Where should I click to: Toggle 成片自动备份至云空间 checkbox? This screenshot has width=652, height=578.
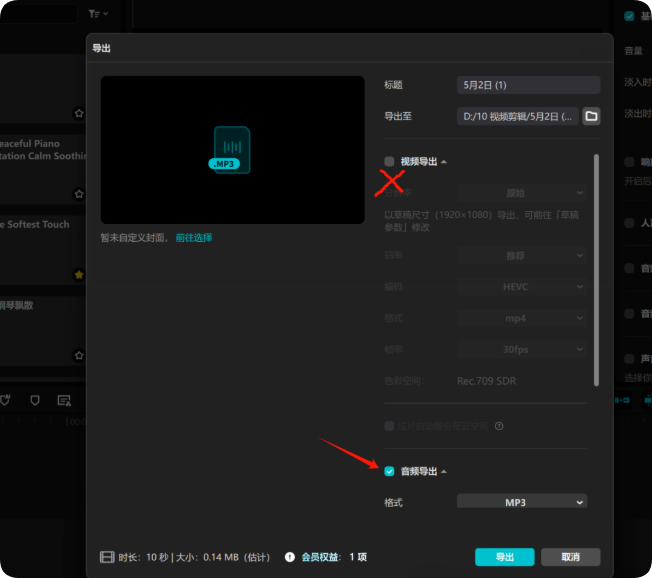[x=389, y=426]
